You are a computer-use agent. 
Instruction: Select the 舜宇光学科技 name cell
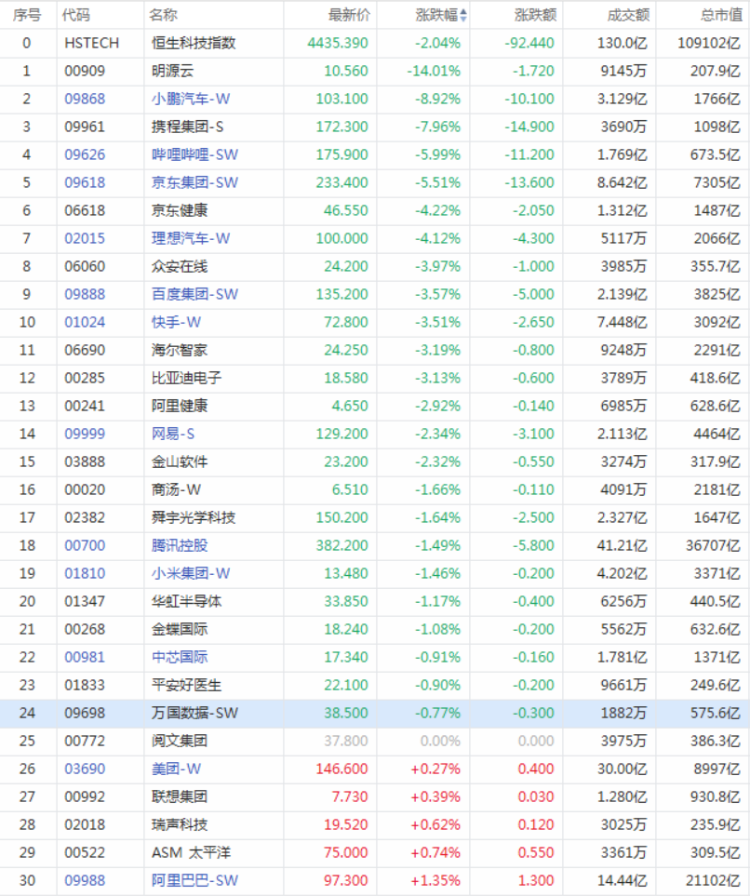pos(193,518)
